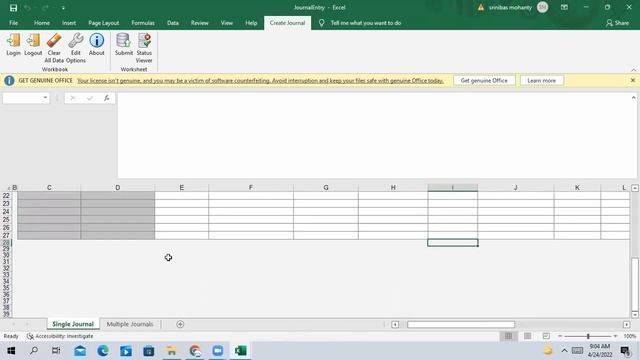Open the View ribbon tab
The width and height of the screenshot is (640, 360).
(x=227, y=23)
